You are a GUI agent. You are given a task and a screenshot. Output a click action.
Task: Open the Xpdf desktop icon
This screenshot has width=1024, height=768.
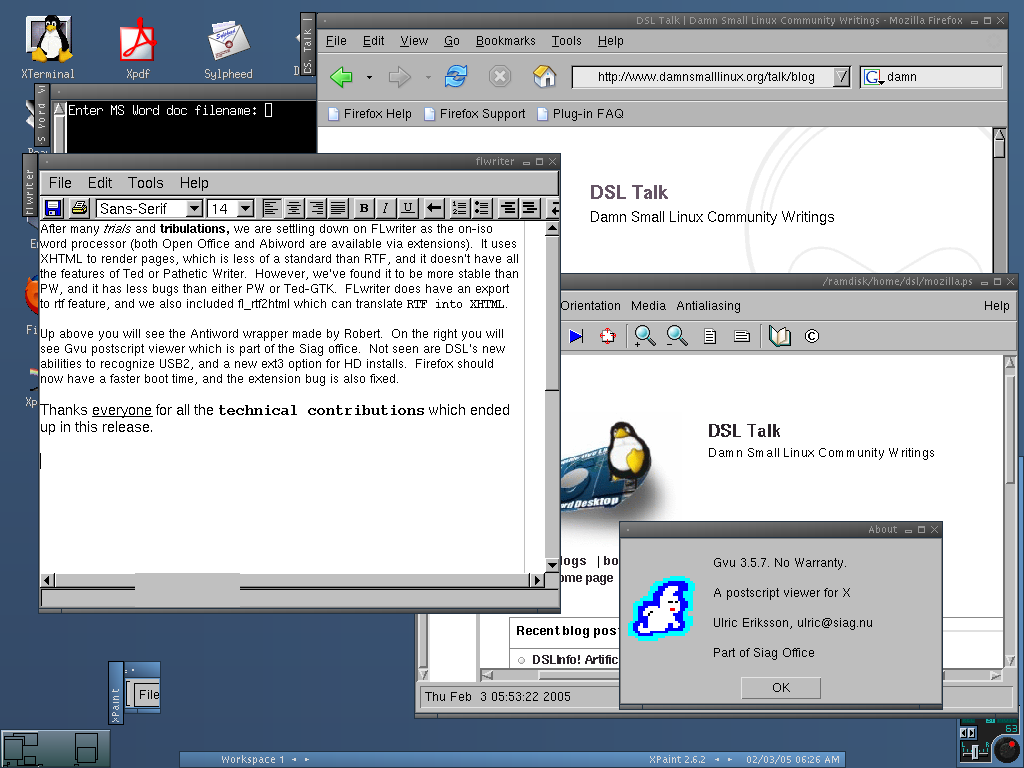[x=138, y=49]
